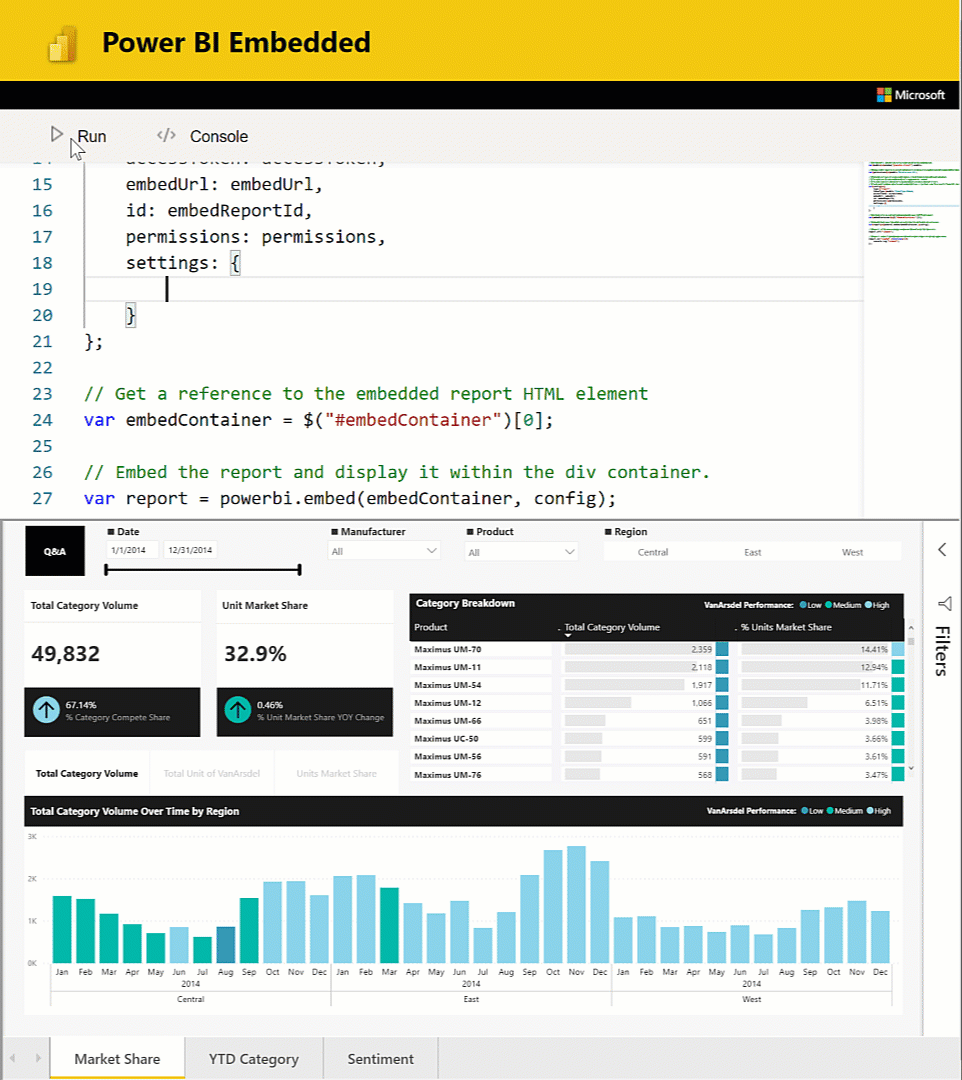Switch to Market Share page tab

click(x=117, y=1059)
